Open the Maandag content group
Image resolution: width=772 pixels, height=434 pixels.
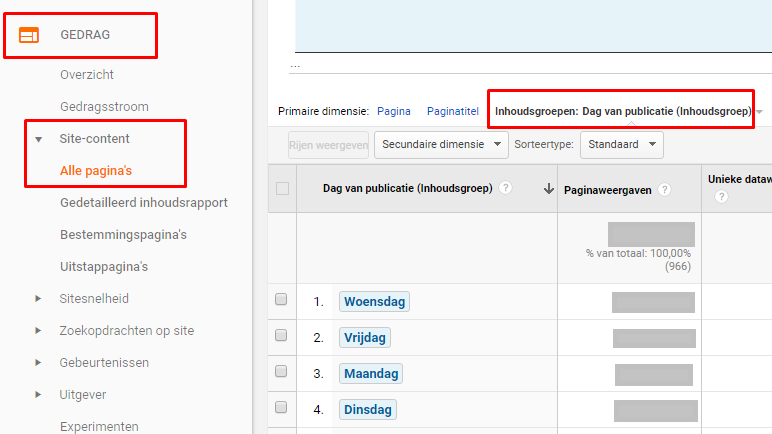(371, 373)
